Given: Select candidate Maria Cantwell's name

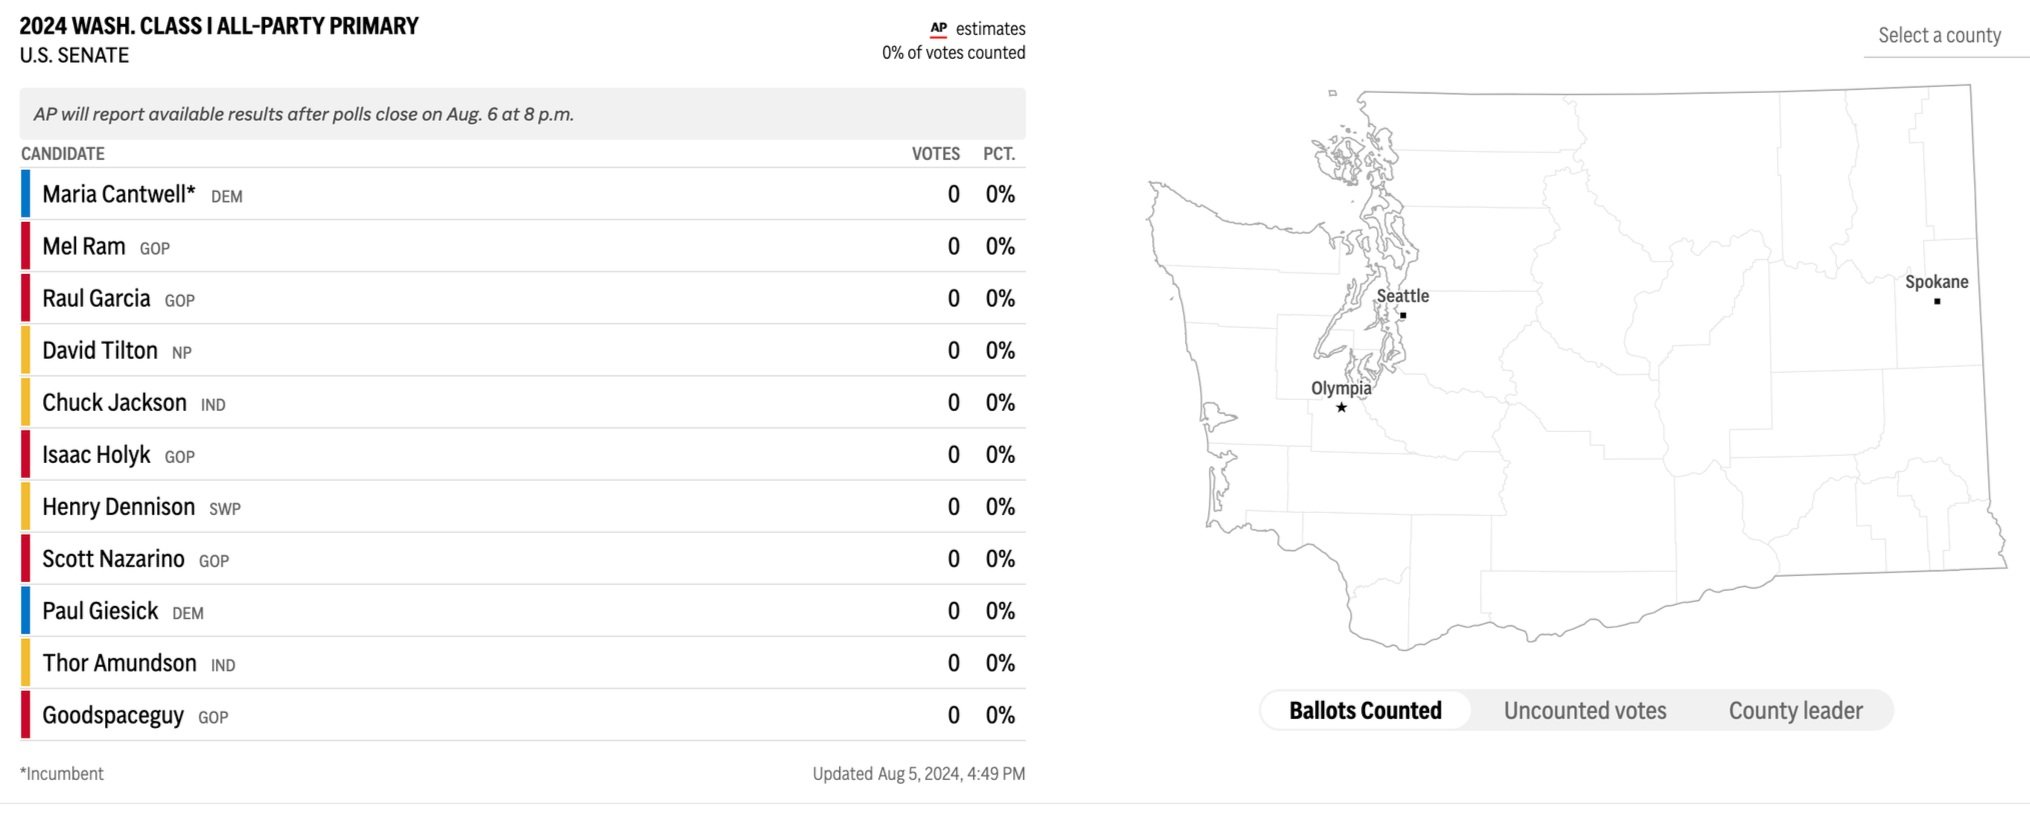Looking at the screenshot, I should (118, 194).
